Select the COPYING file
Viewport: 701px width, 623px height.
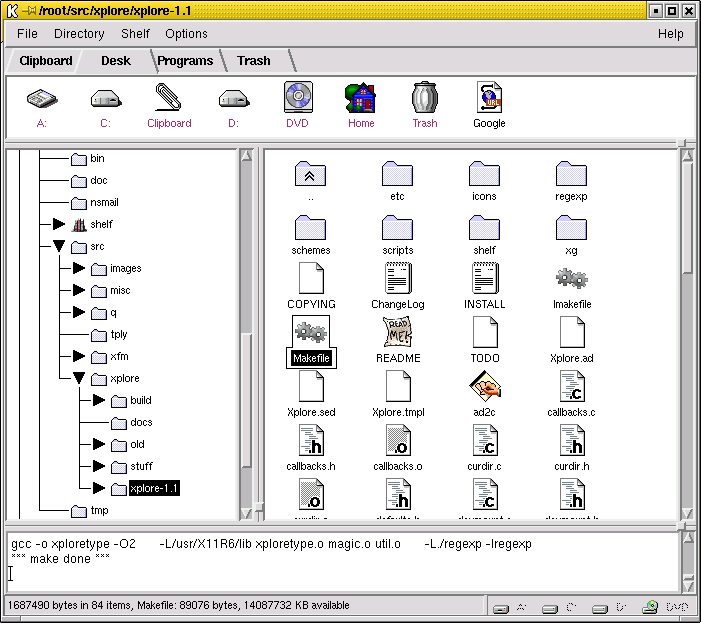(x=311, y=278)
